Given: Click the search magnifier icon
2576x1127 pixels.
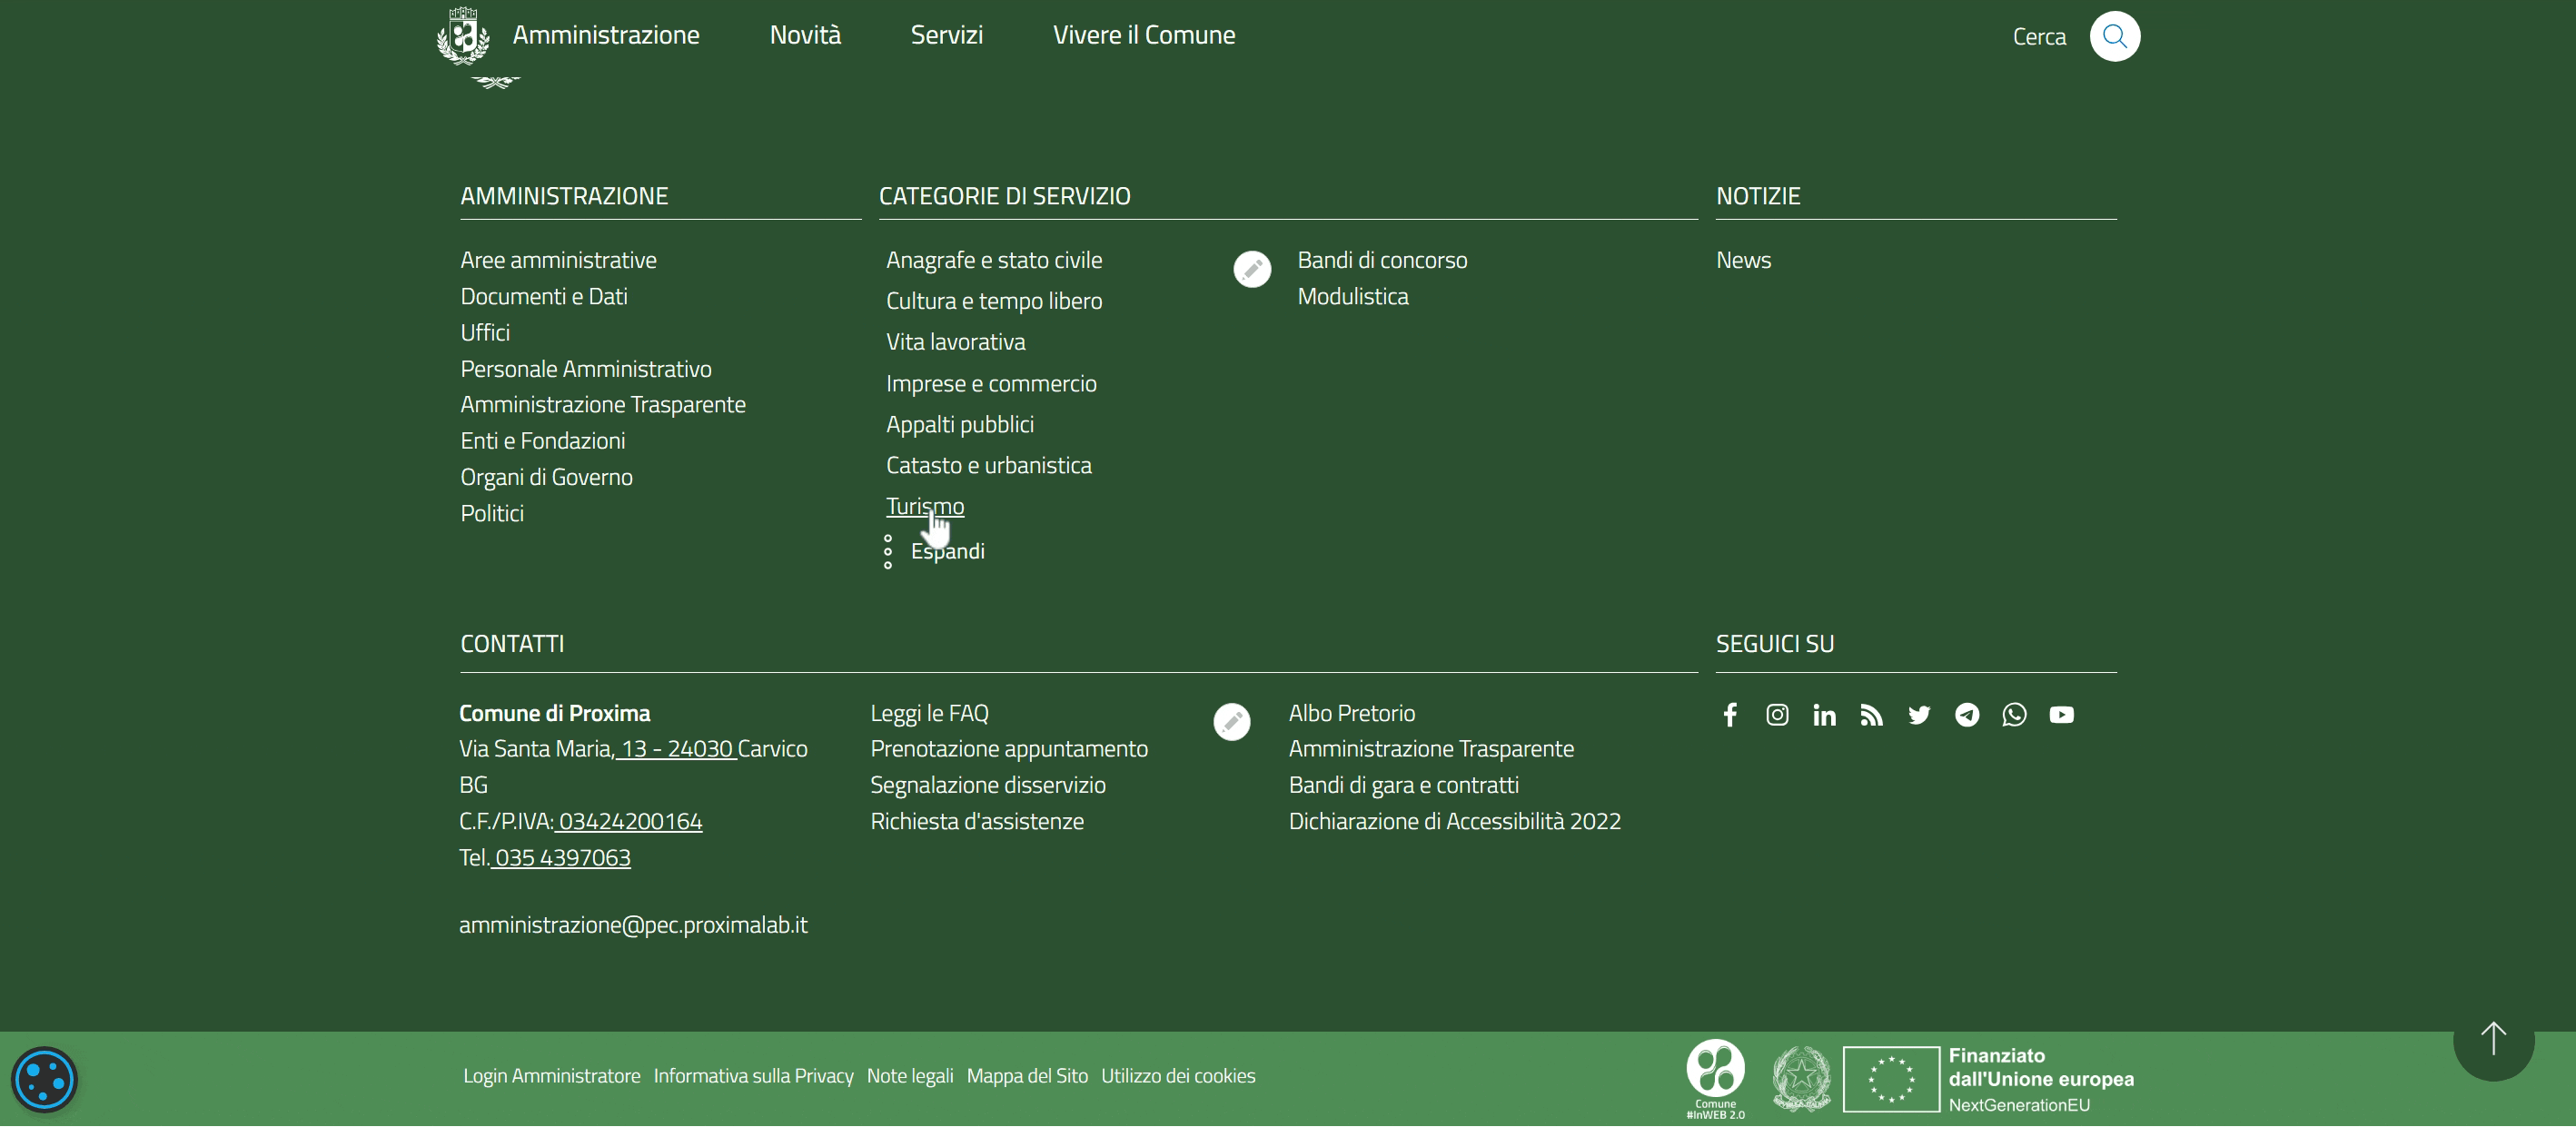Looking at the screenshot, I should (2114, 37).
